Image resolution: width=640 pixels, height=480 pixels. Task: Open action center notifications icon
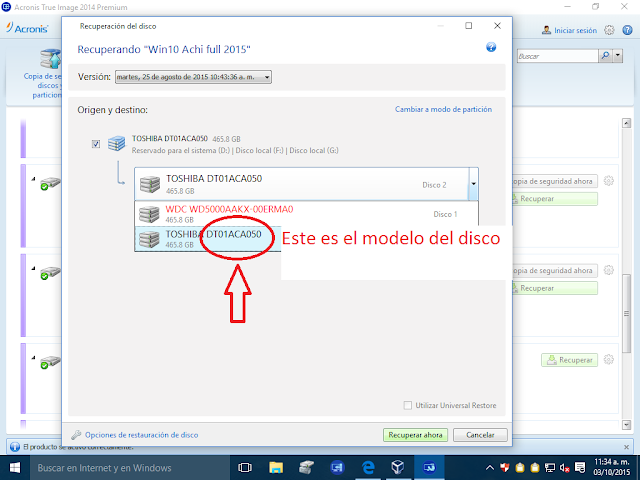coord(580,468)
